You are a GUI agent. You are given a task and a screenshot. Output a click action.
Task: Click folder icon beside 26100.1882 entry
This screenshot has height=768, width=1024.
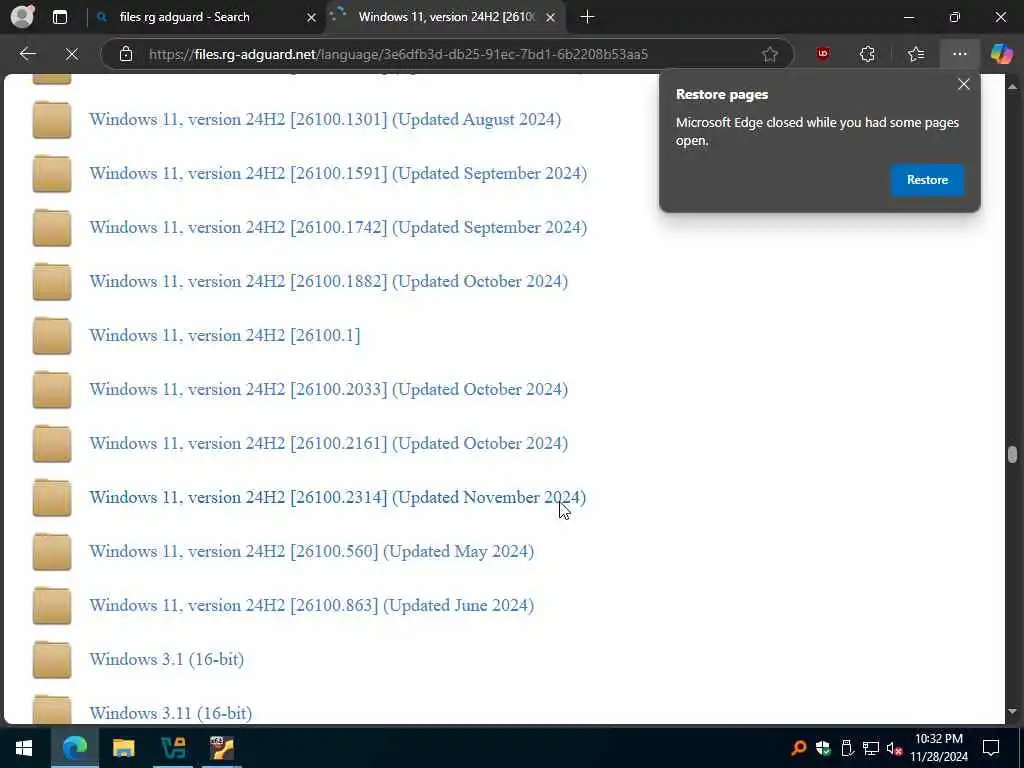(52, 281)
